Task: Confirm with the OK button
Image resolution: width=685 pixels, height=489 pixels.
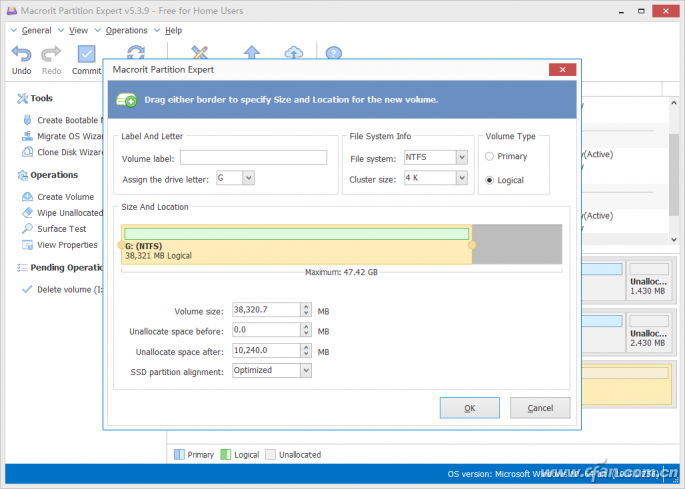Action: [470, 408]
